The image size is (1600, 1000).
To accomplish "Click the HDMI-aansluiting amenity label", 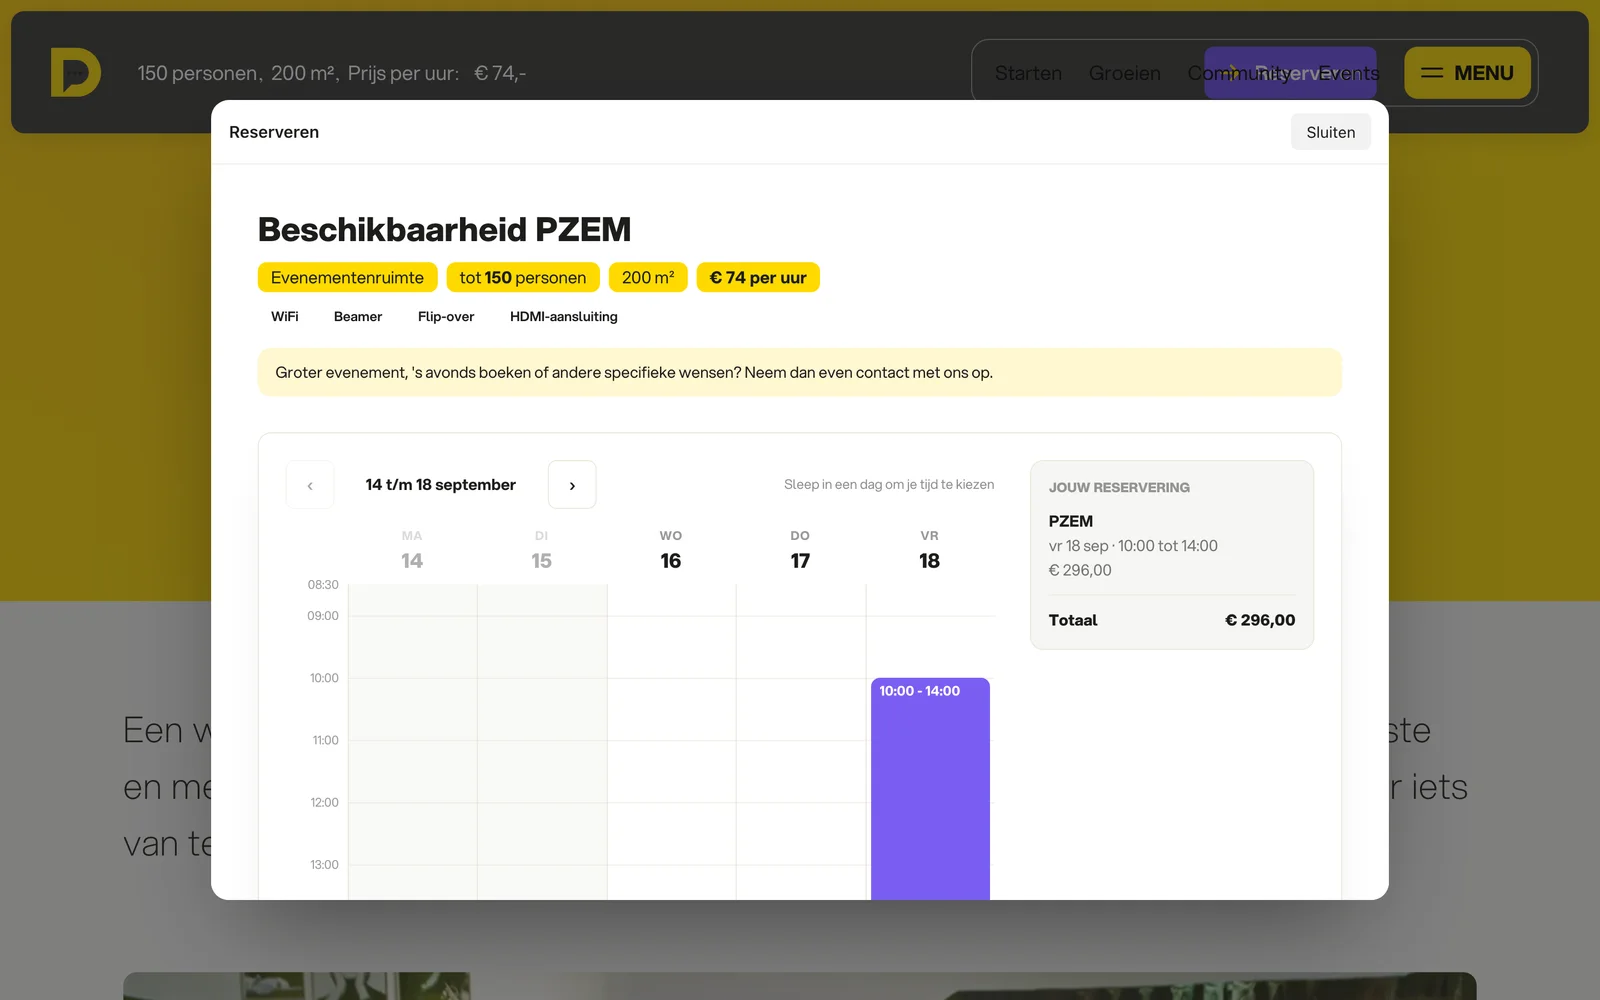I will (x=564, y=316).
